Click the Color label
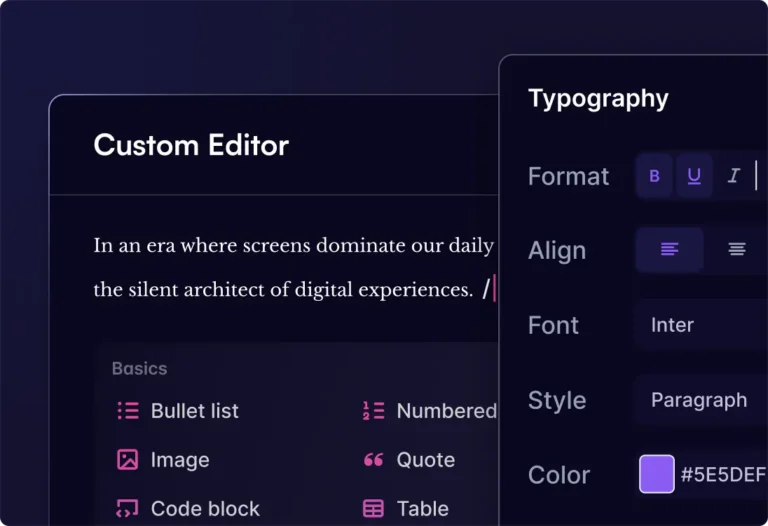 (x=559, y=475)
